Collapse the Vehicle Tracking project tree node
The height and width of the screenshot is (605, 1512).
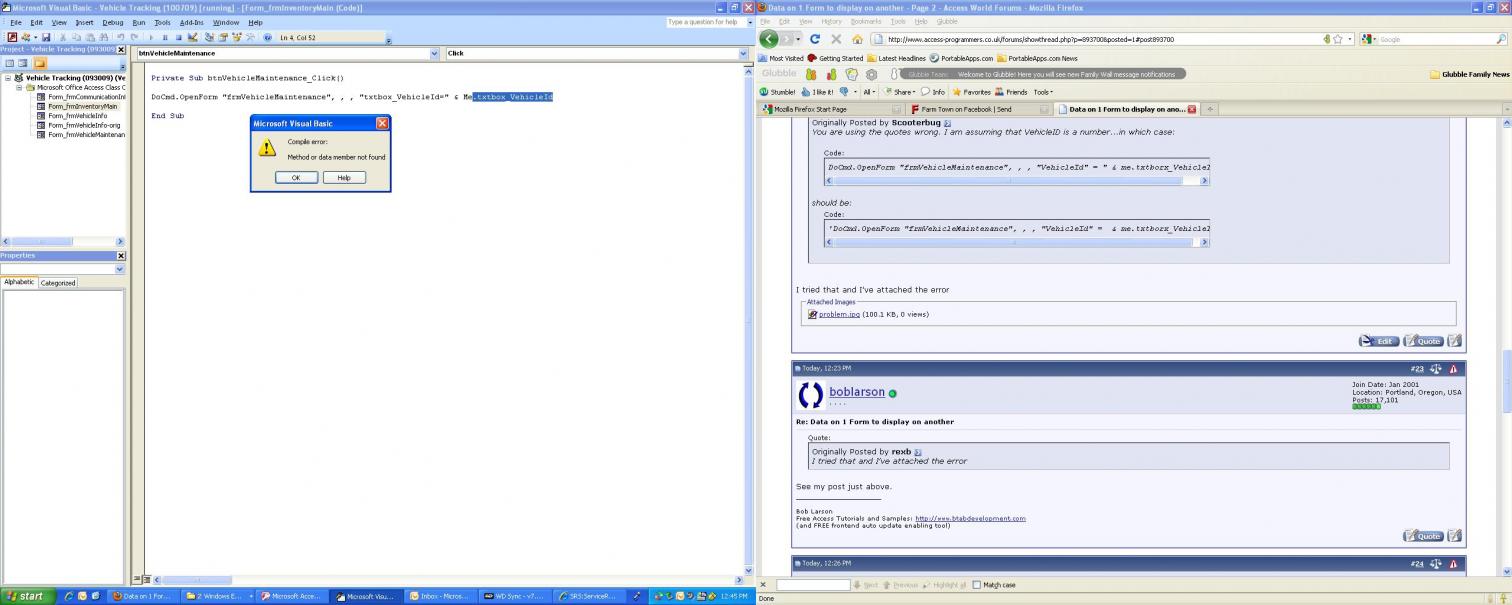(x=8, y=78)
